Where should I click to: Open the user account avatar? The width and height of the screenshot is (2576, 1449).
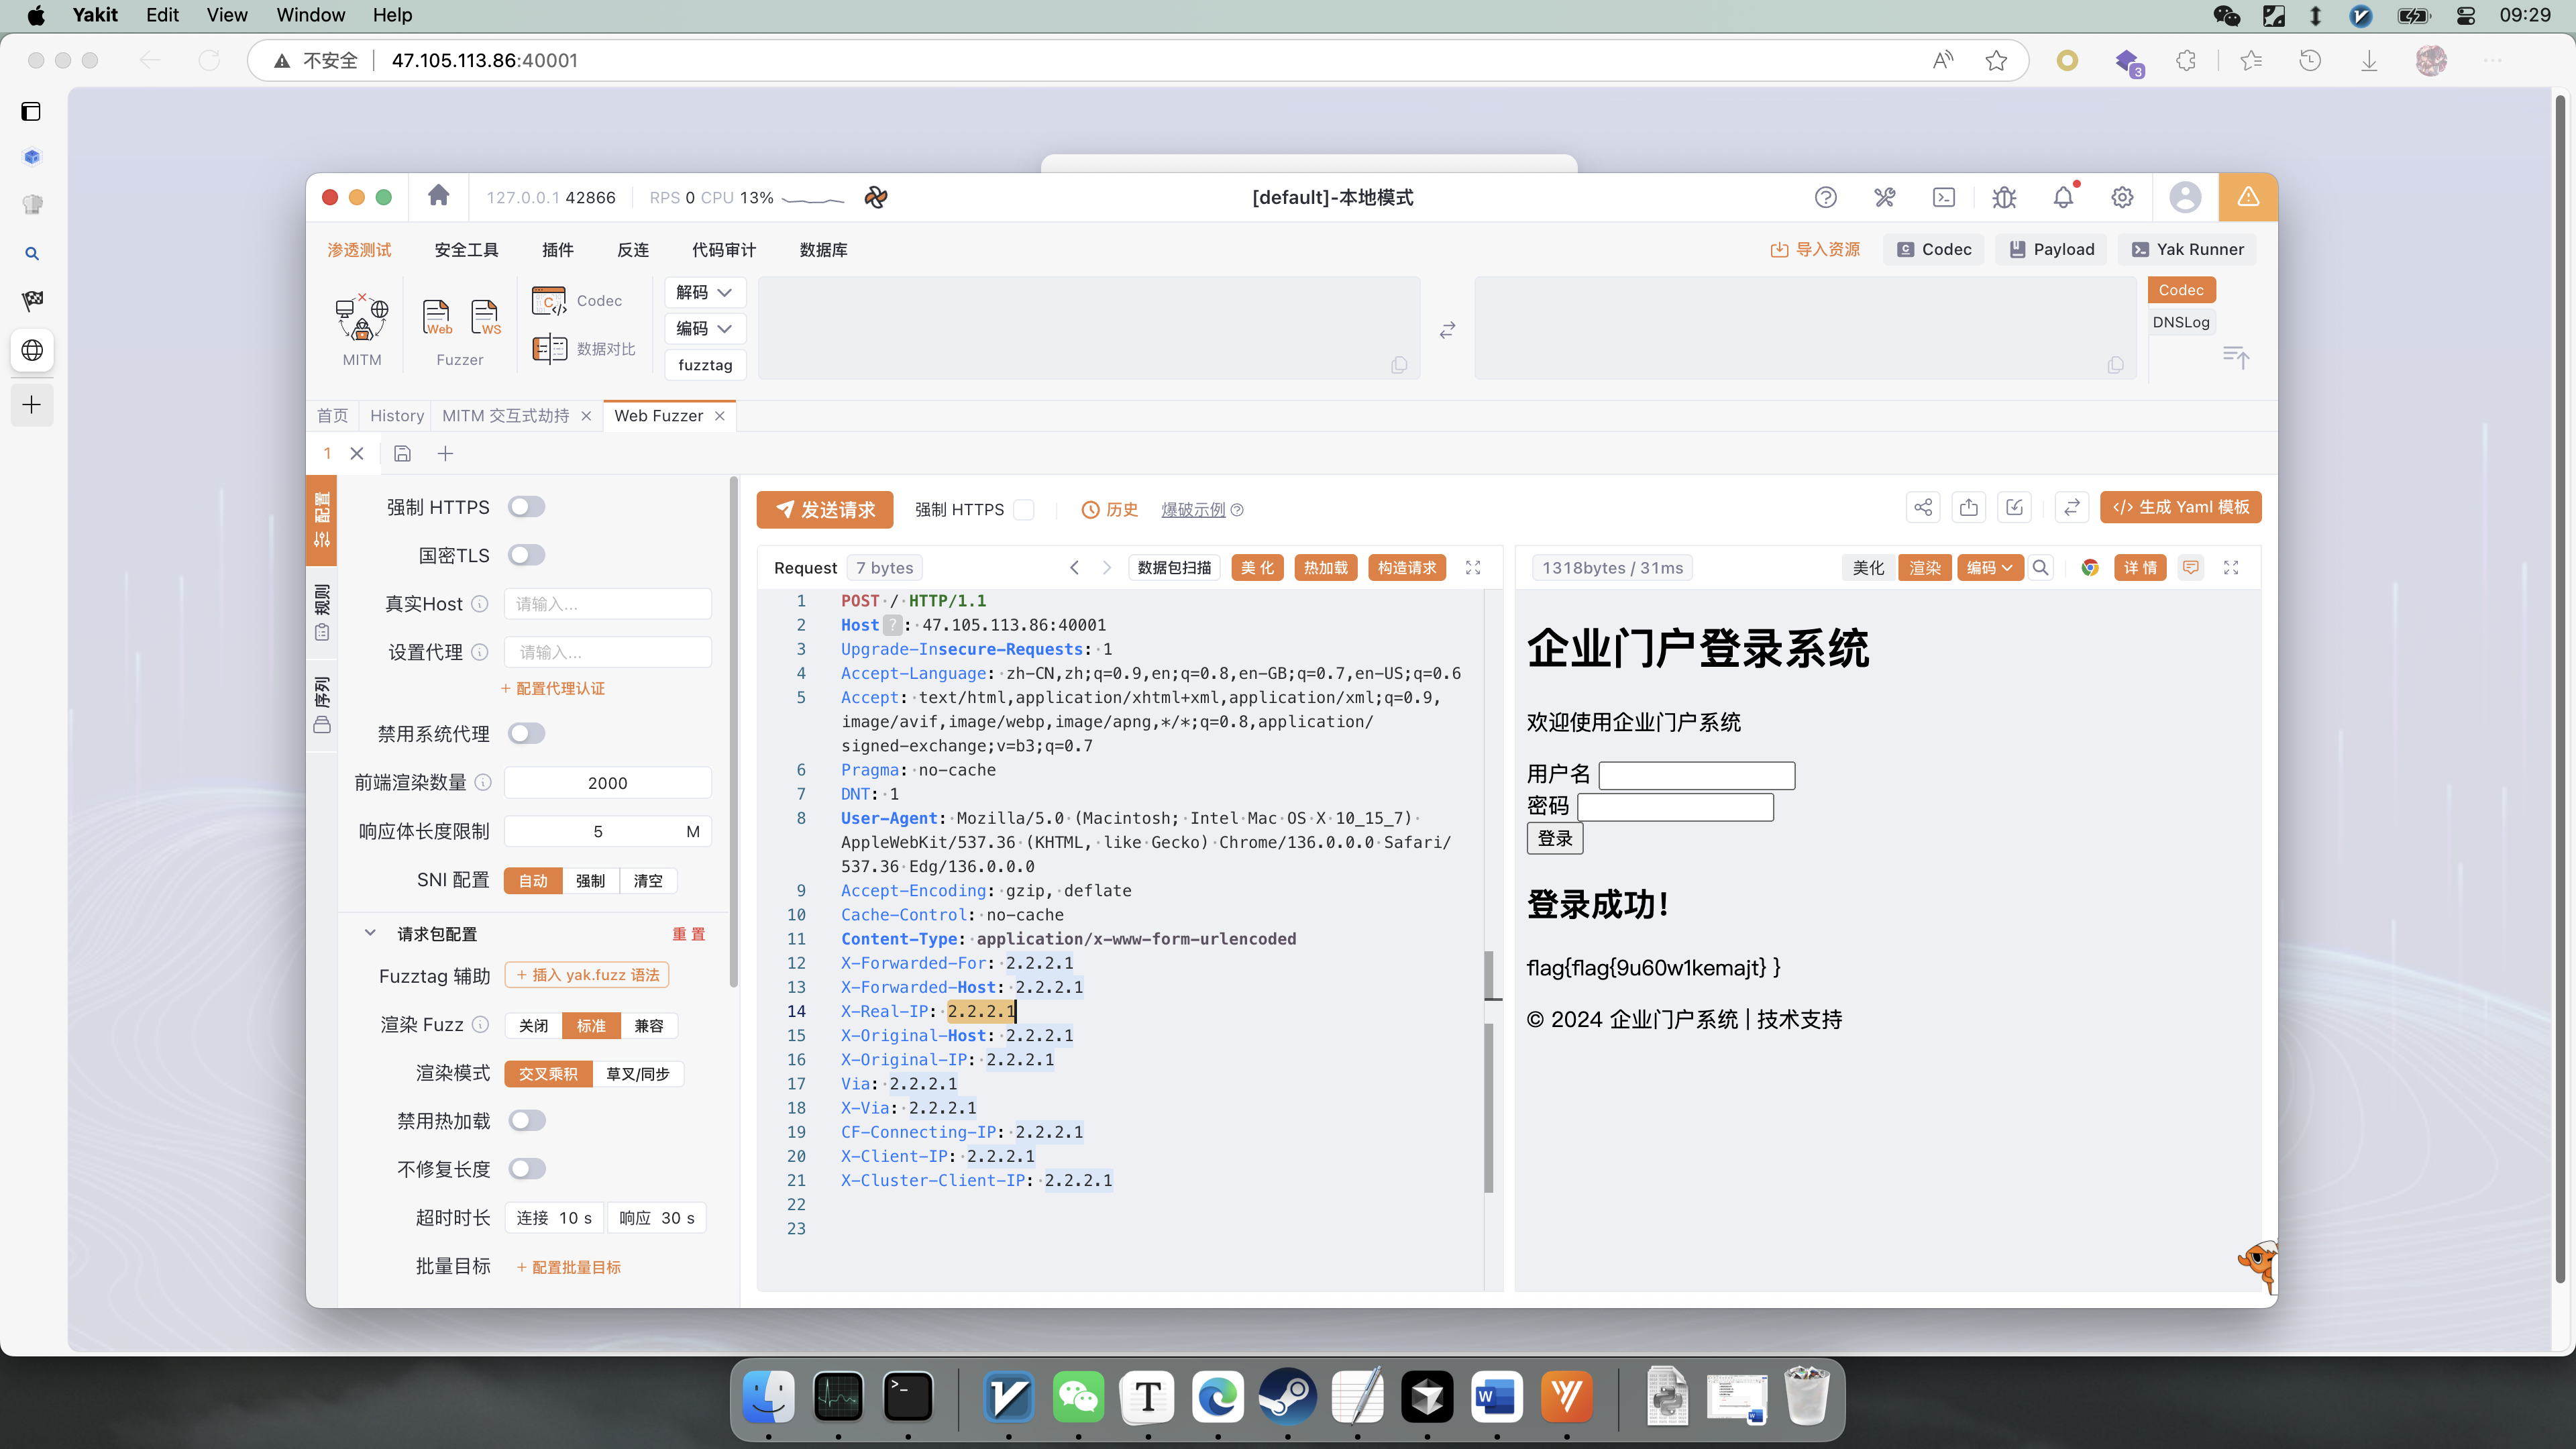pyautogui.click(x=2185, y=197)
